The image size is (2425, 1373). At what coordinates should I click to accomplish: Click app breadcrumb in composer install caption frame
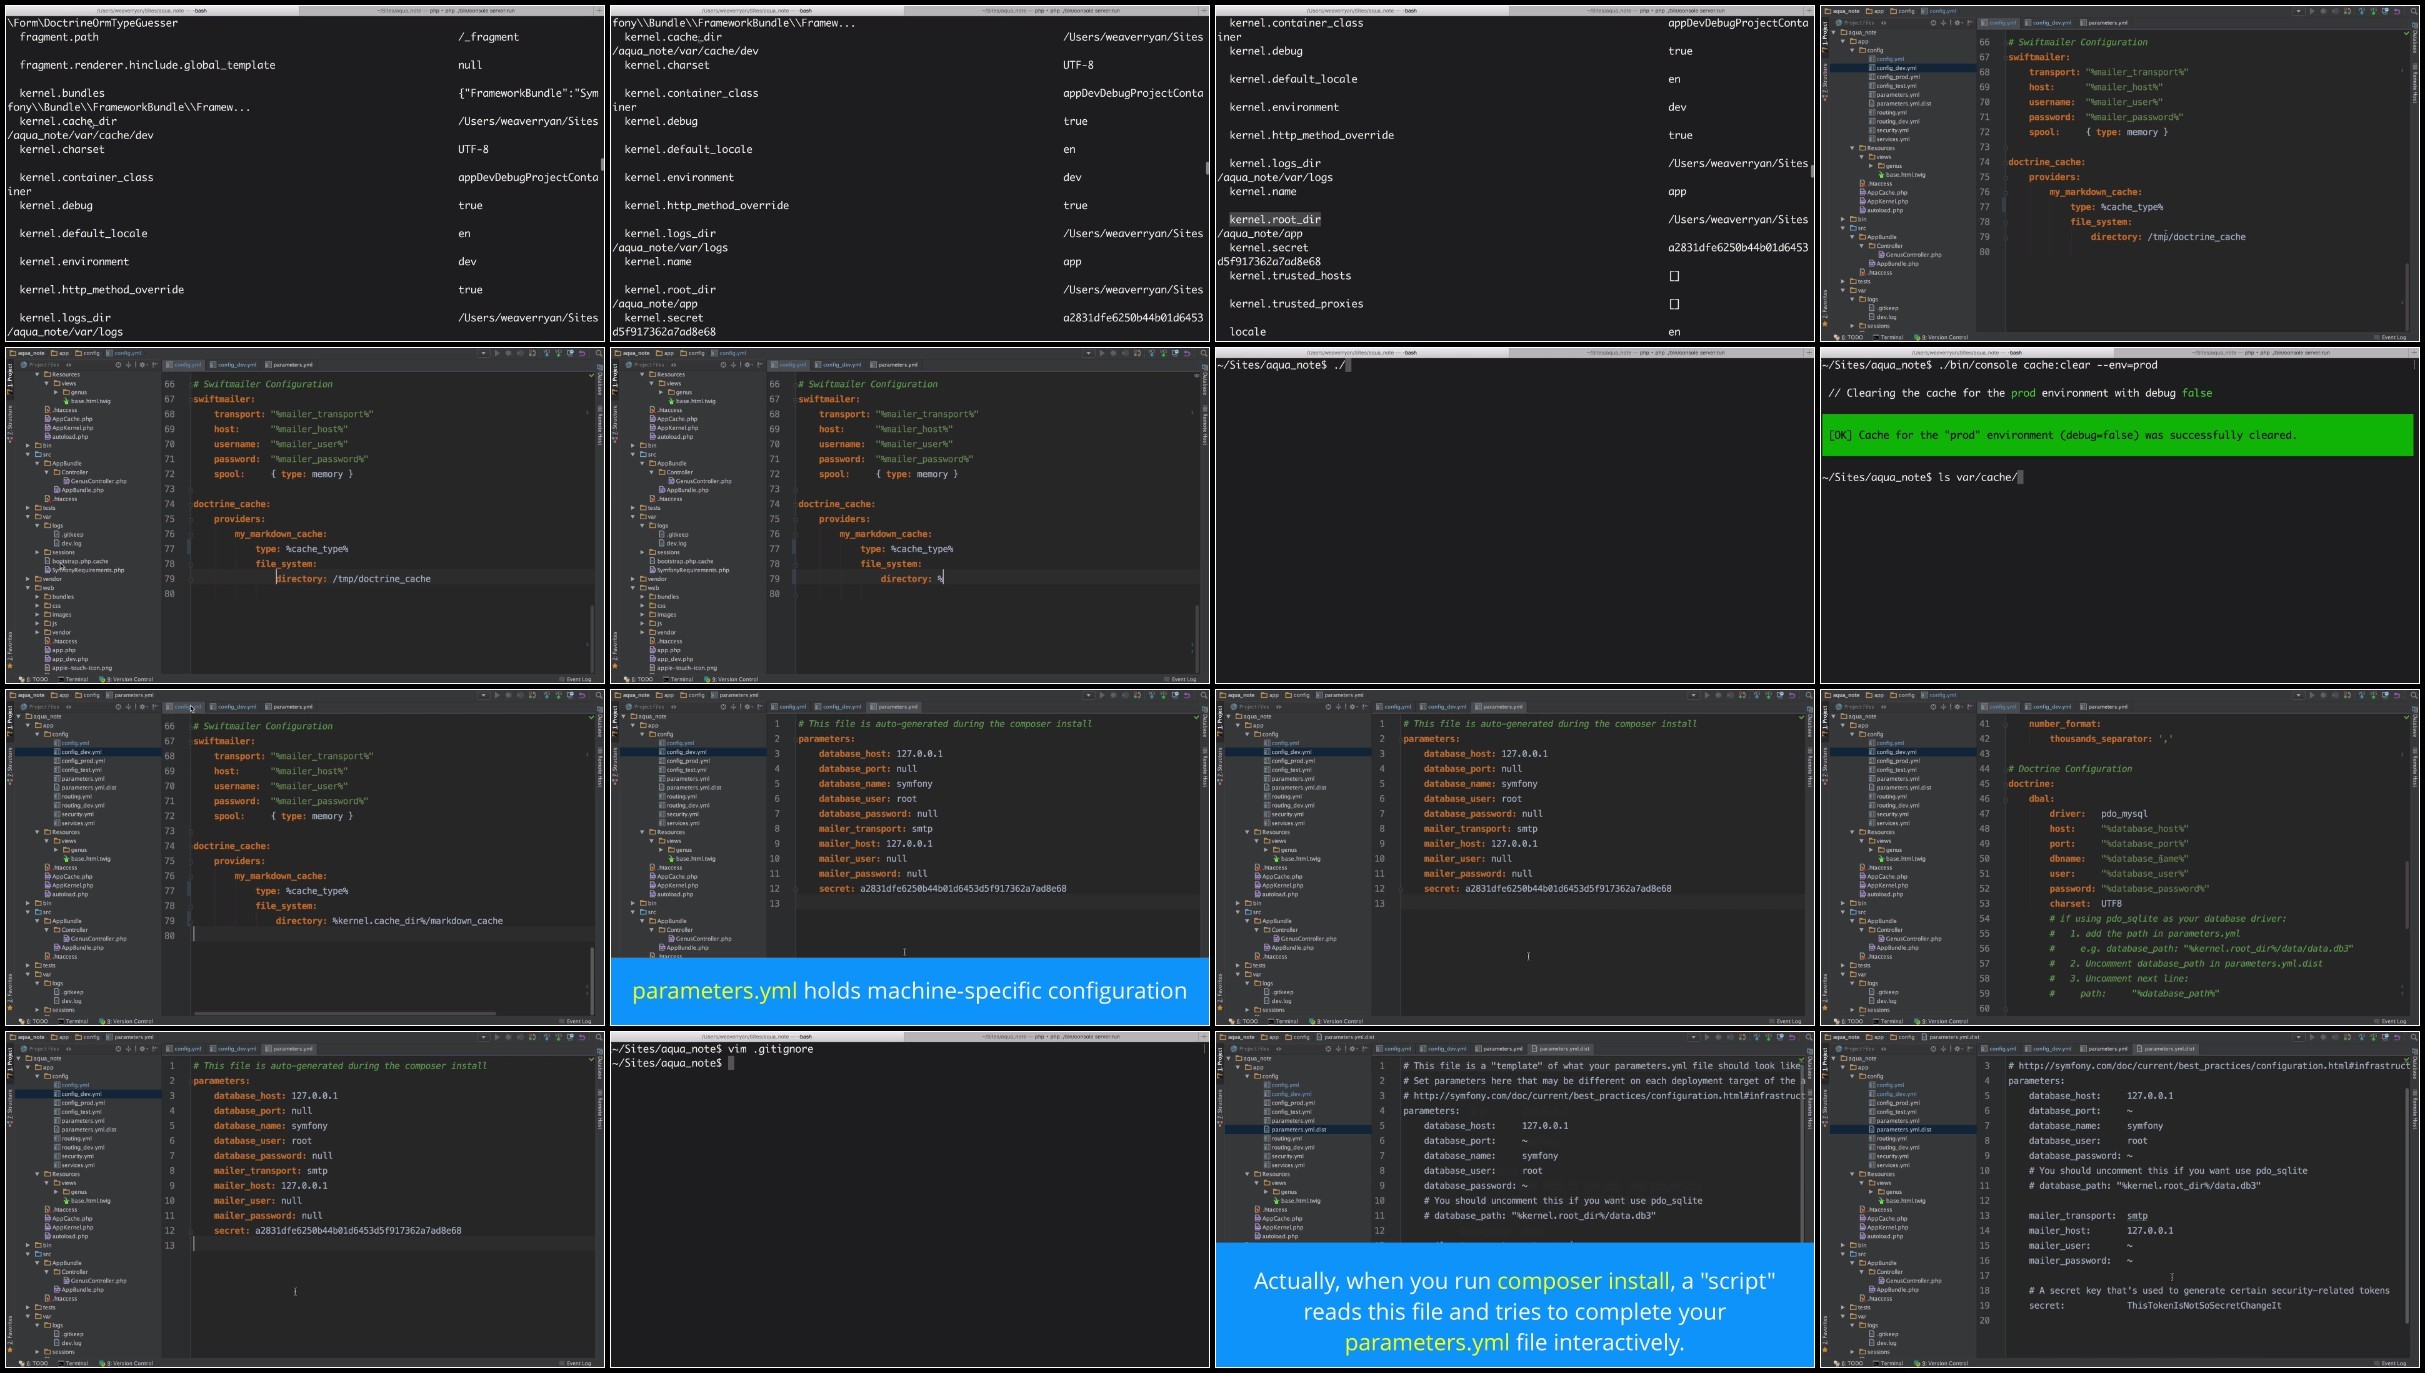pos(1271,1037)
